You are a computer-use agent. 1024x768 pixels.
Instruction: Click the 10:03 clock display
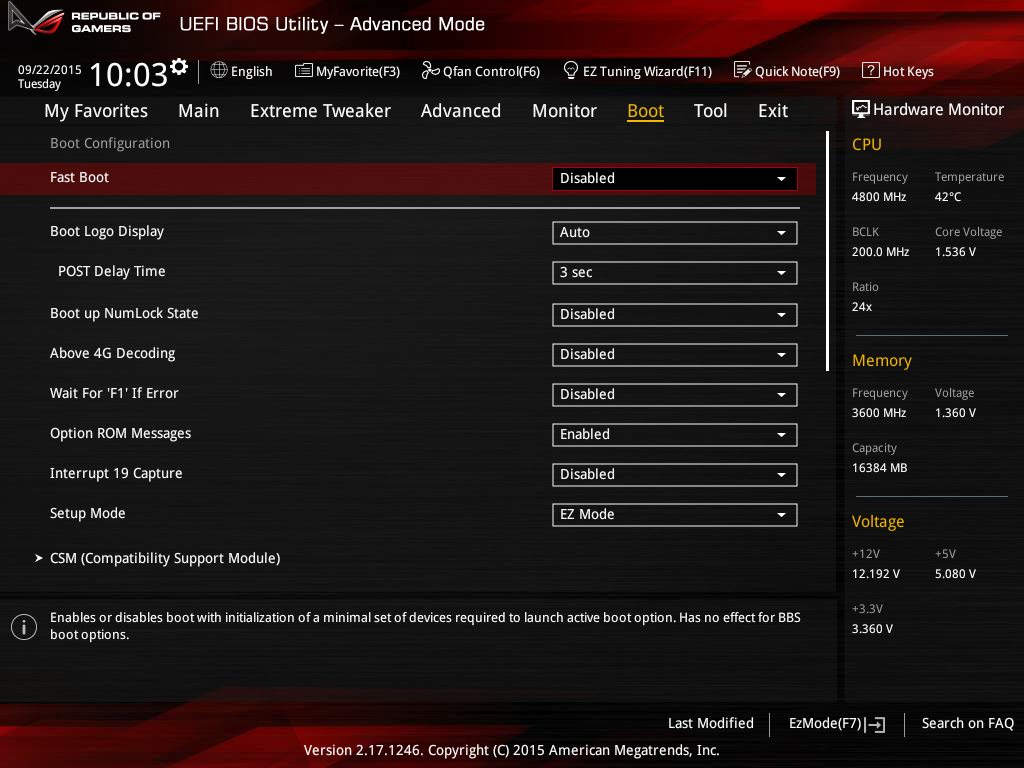coord(129,74)
